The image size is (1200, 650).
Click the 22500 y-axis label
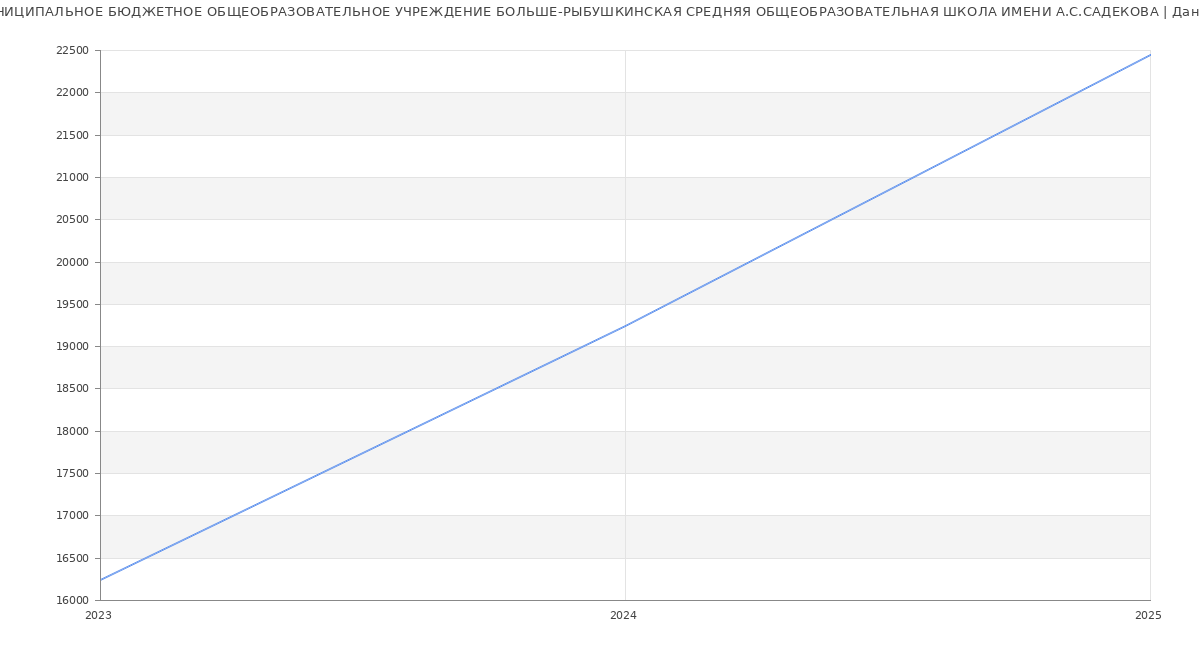coord(72,51)
